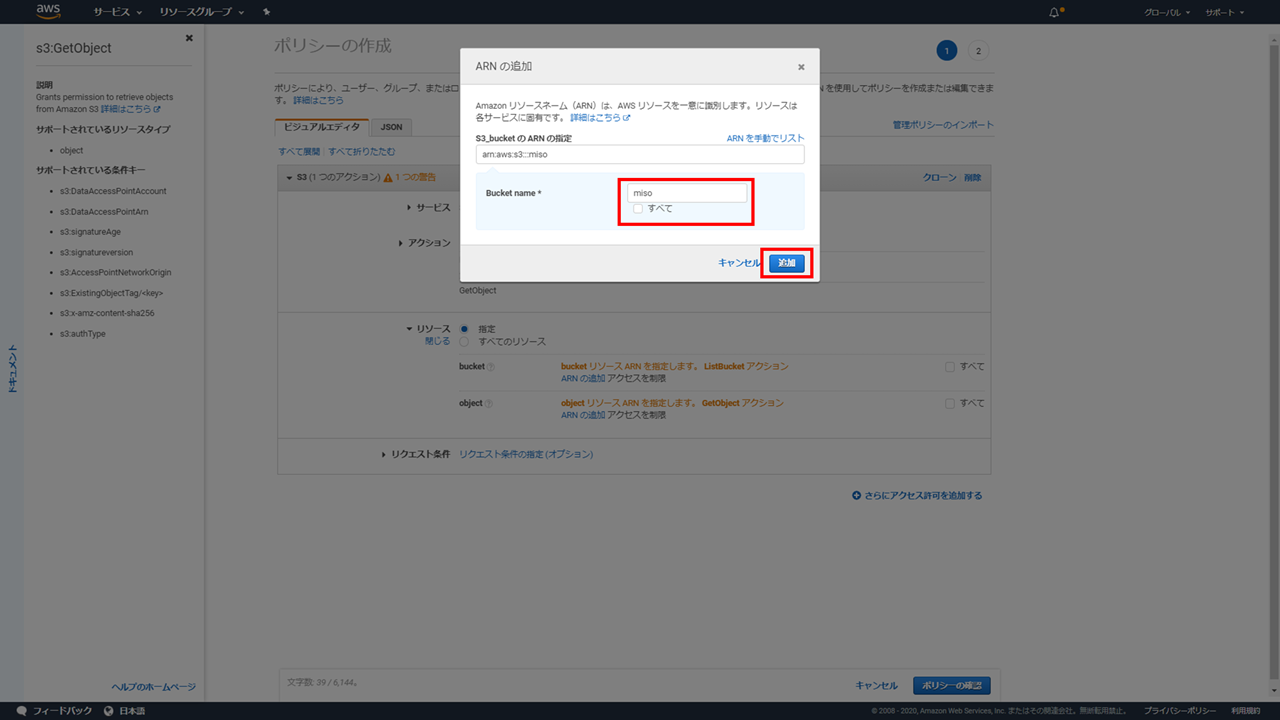The height and width of the screenshot is (720, 1280).
Task: Click ARN を手動でリスト link
Action: (765, 138)
